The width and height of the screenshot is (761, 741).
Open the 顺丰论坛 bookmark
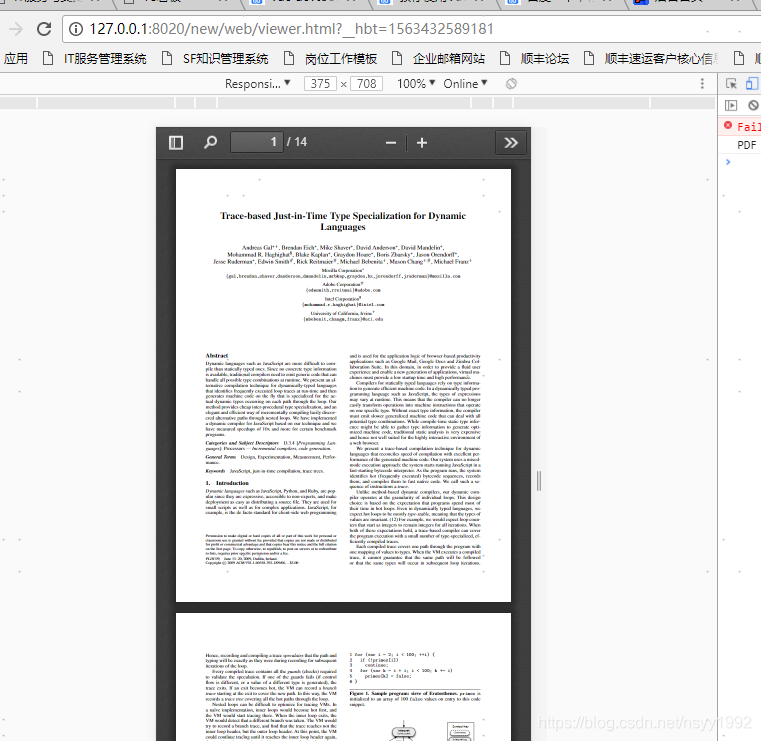(x=534, y=59)
